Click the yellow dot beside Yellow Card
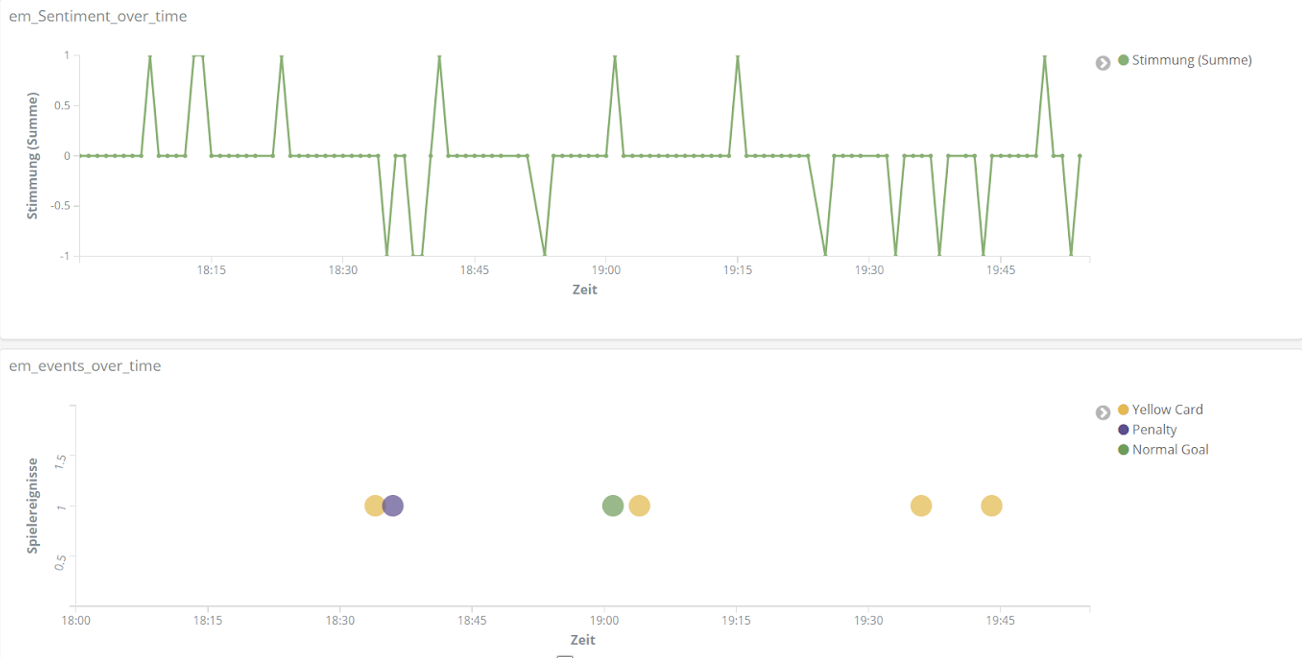The image size is (1302, 658). (x=1123, y=410)
